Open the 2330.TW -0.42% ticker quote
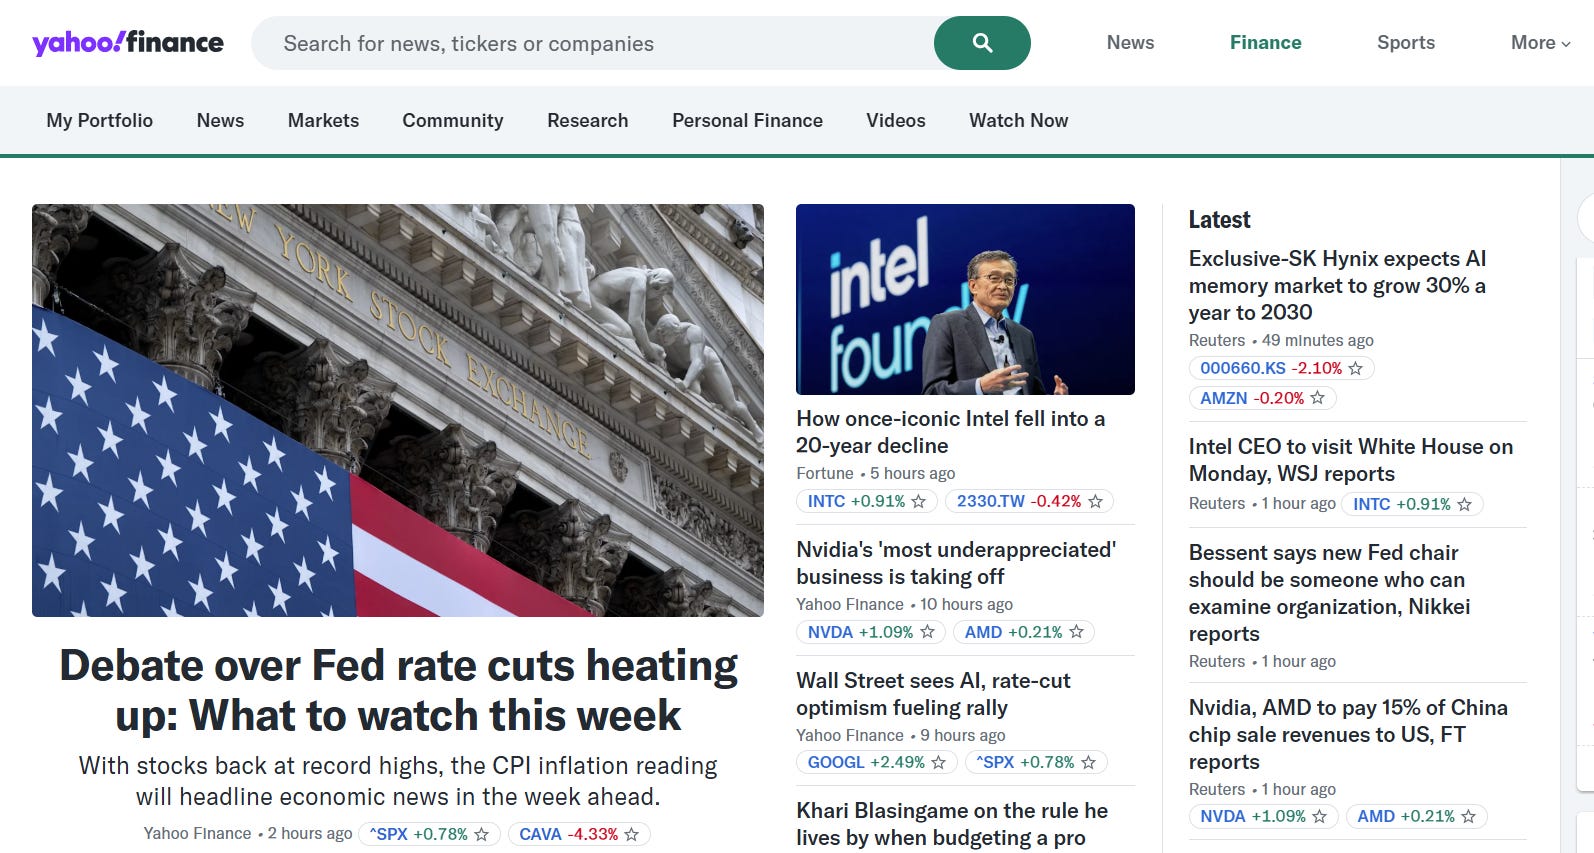Screen dimensions: 1594x853 [x=1019, y=501]
